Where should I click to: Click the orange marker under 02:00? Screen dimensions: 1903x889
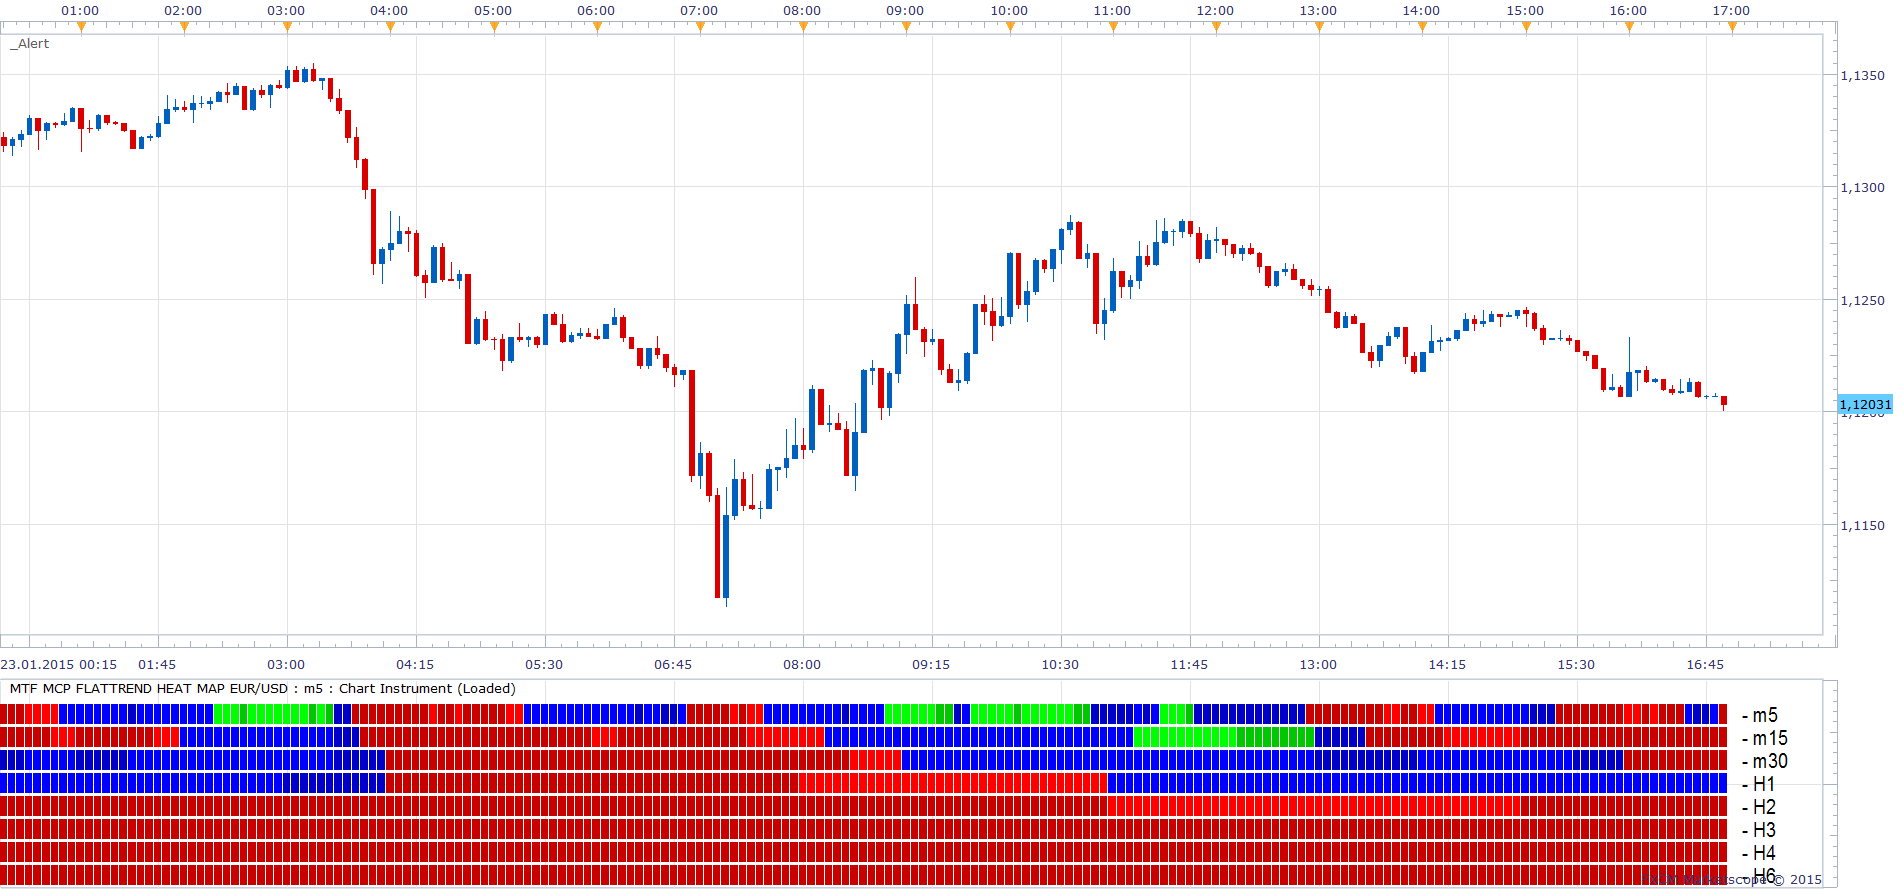point(184,27)
